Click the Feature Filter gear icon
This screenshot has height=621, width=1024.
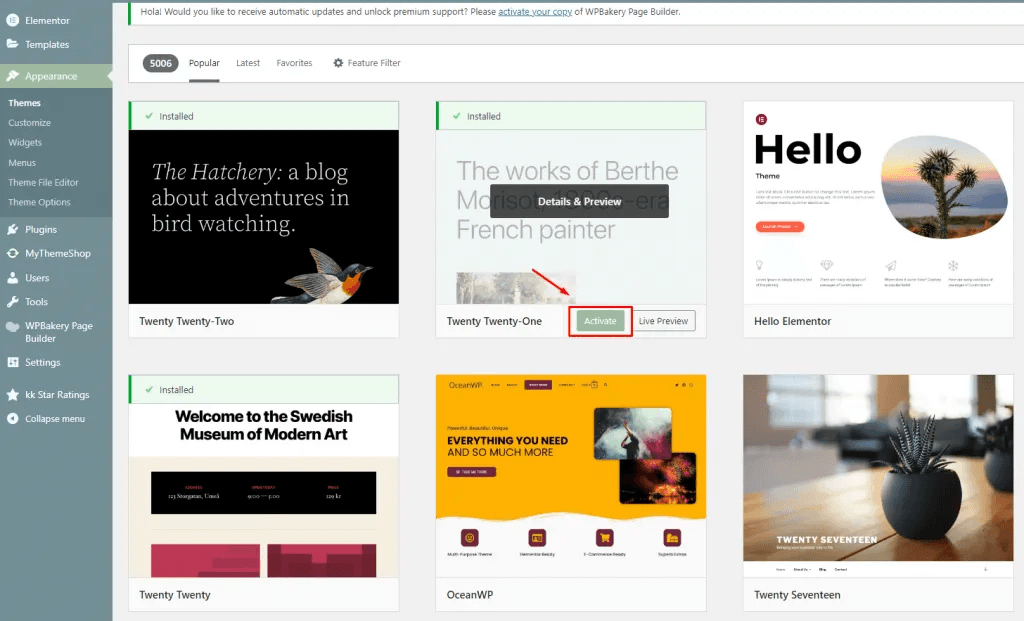338,63
